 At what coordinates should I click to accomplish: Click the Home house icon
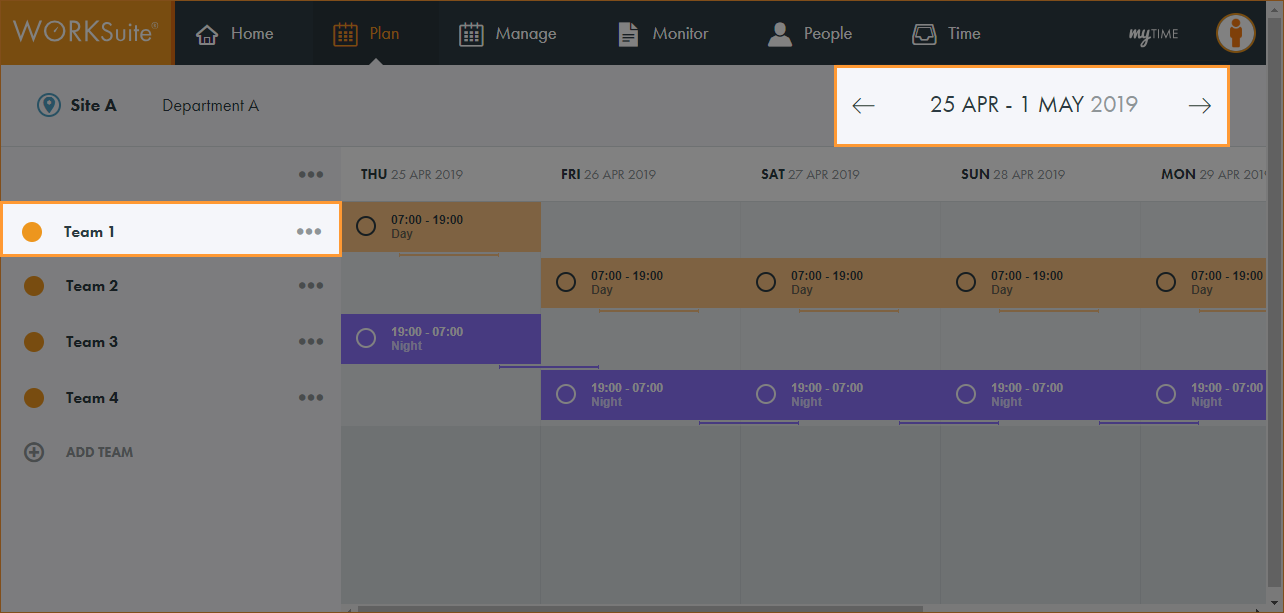coord(207,34)
